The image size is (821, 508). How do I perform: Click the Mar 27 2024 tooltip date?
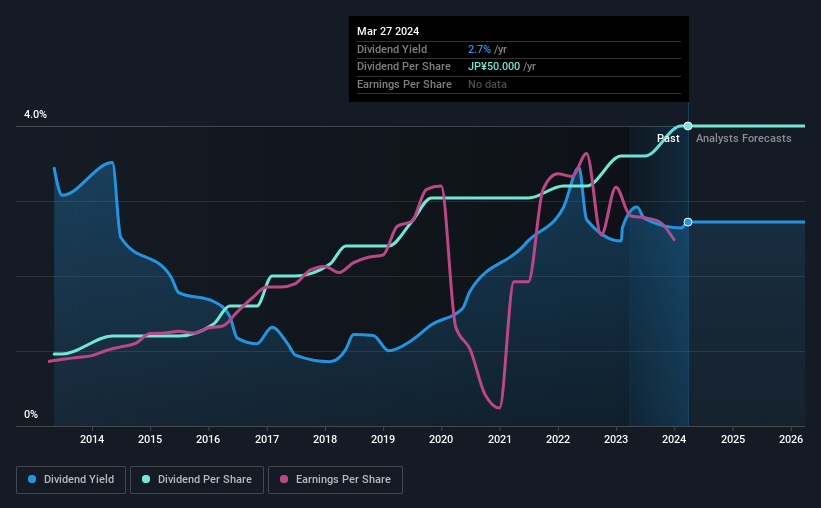pyautogui.click(x=388, y=31)
